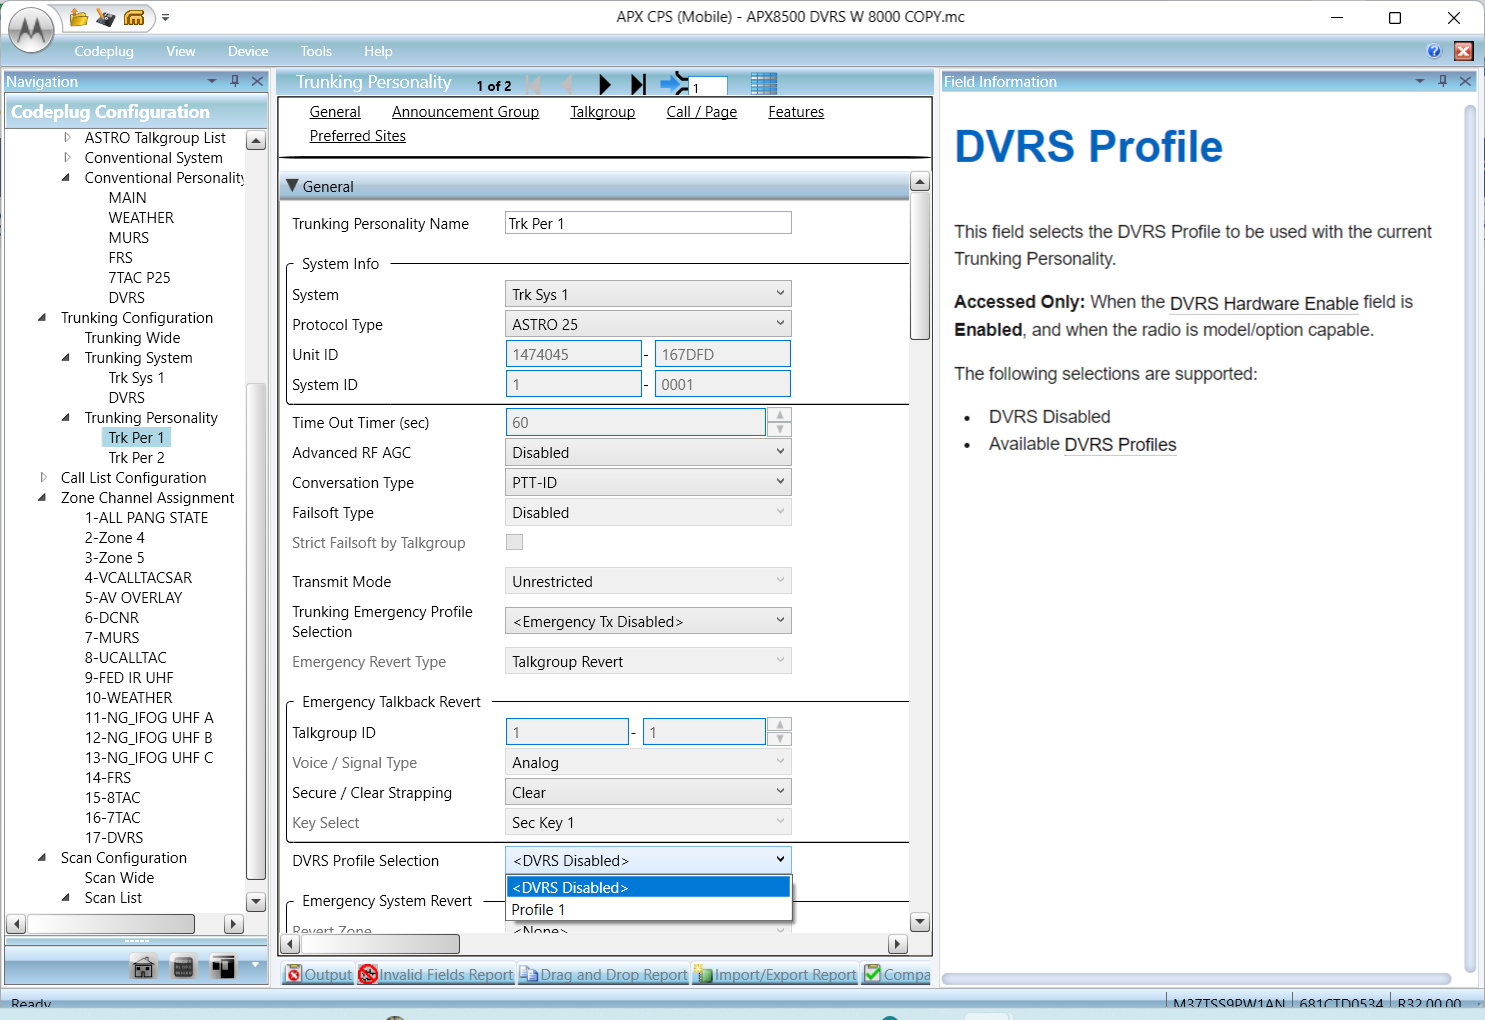Open the Output report tab
This screenshot has width=1485, height=1020.
pyautogui.click(x=319, y=974)
